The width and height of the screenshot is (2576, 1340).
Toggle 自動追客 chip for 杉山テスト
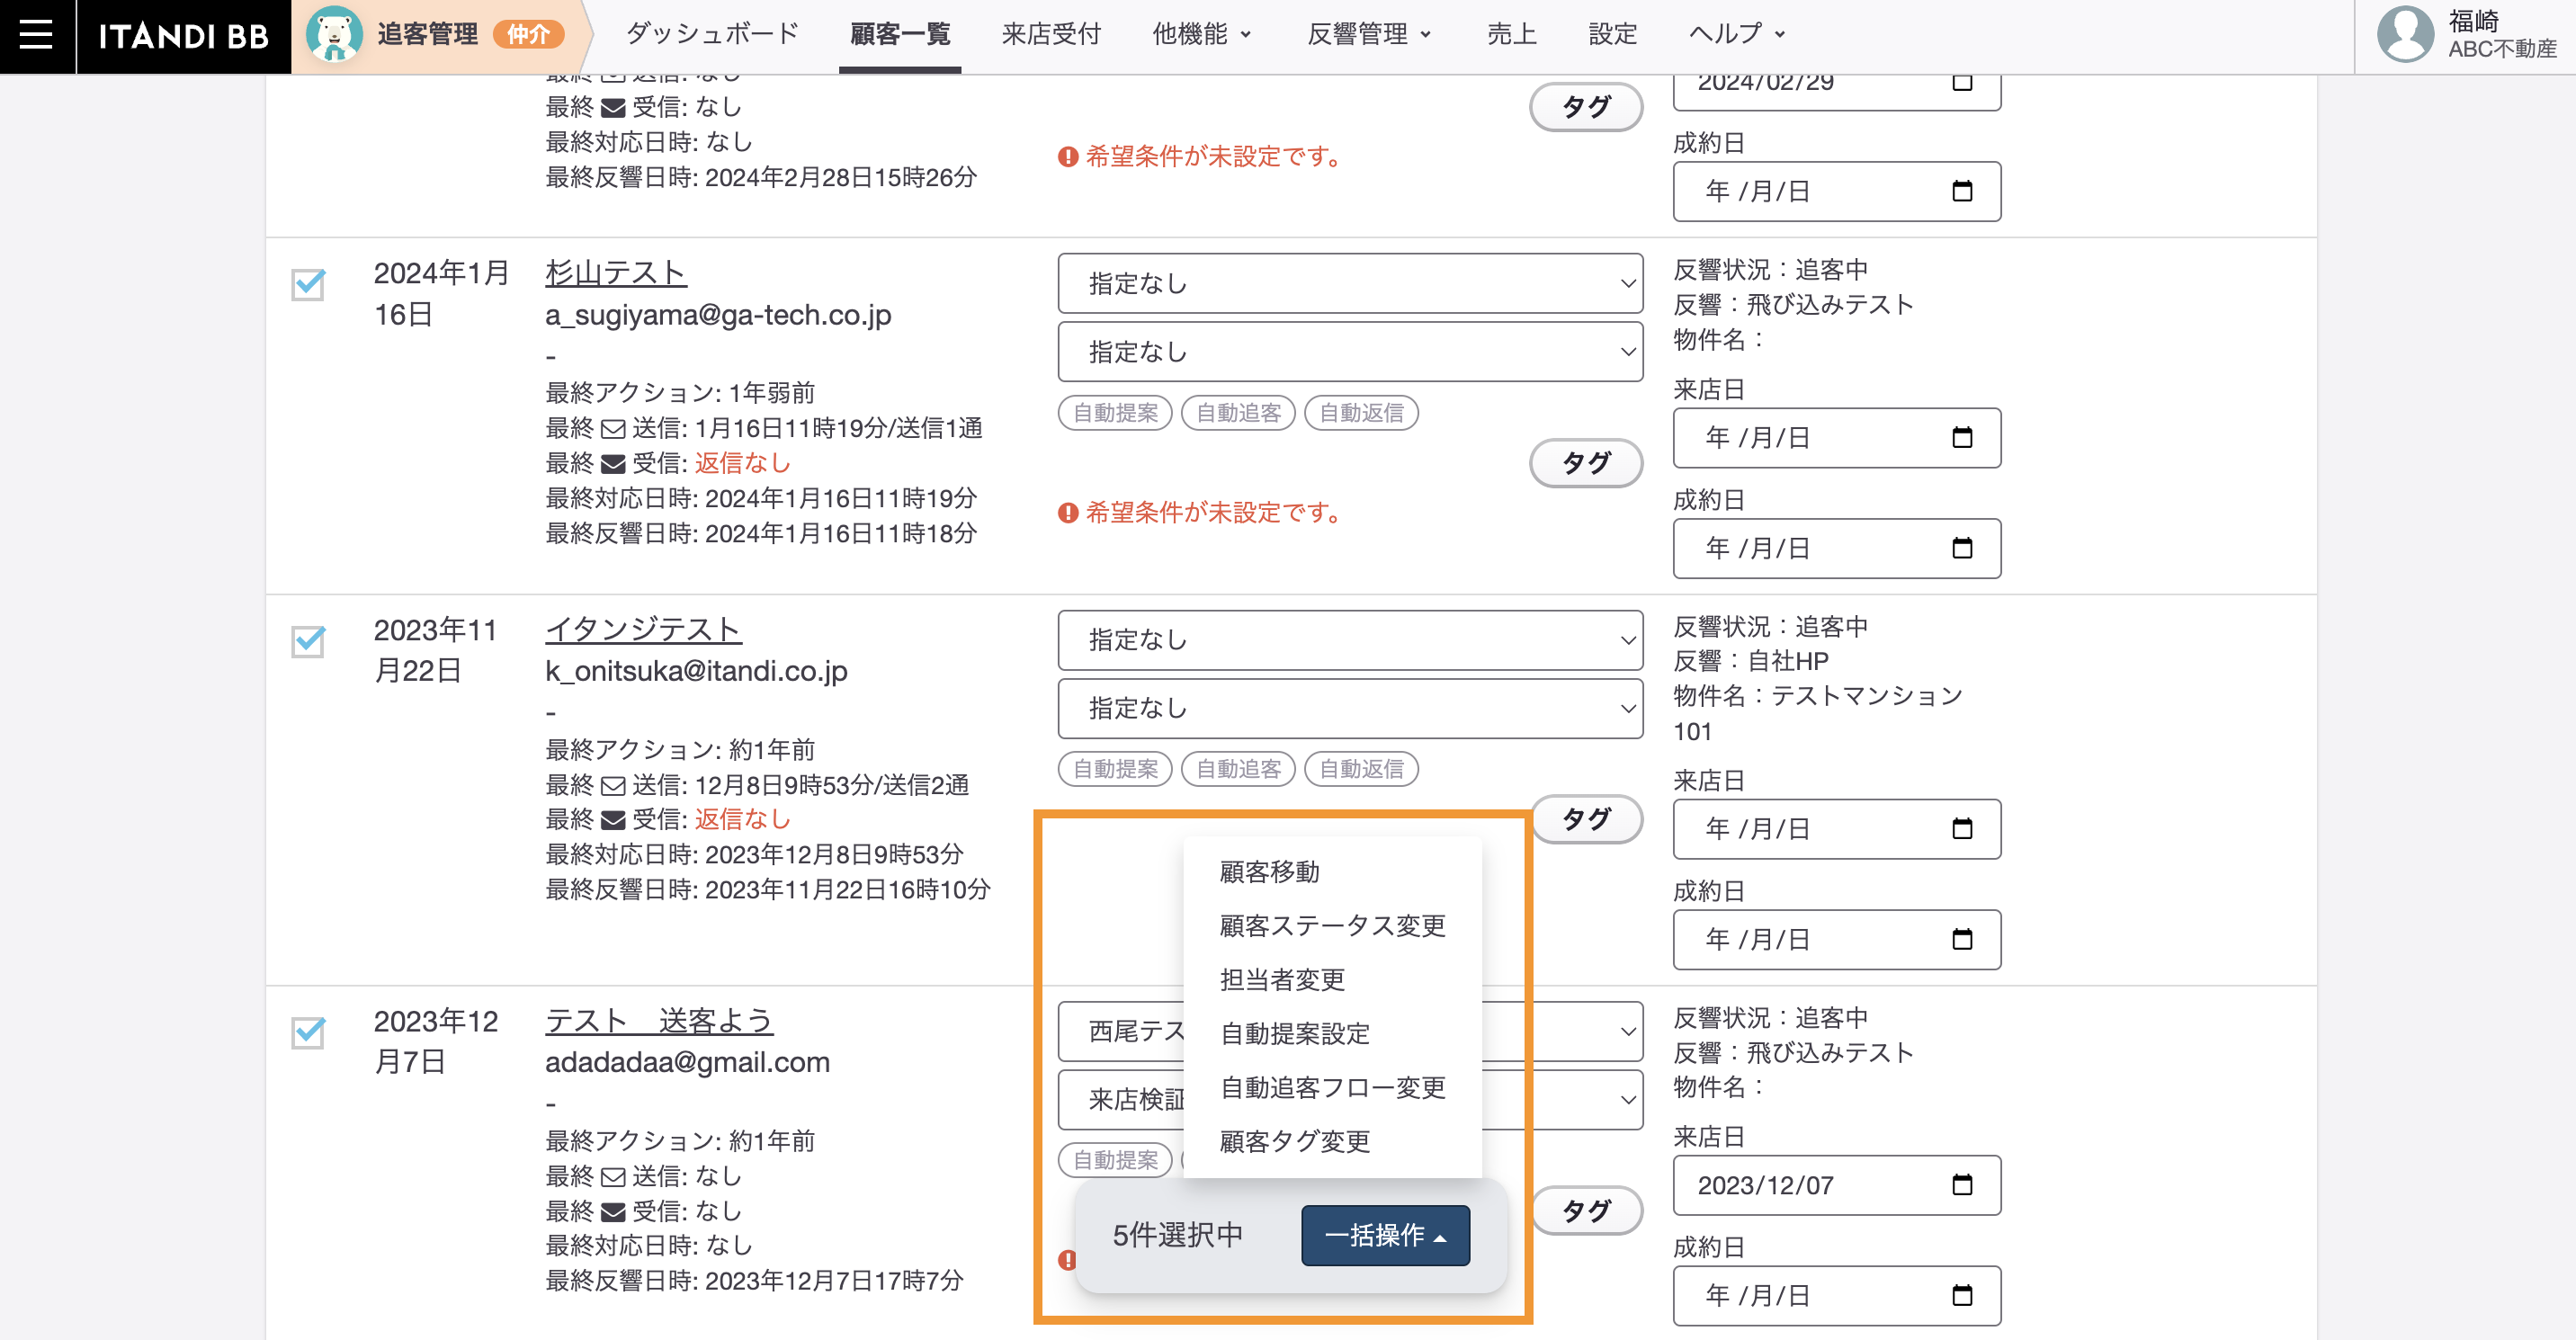tap(1238, 413)
